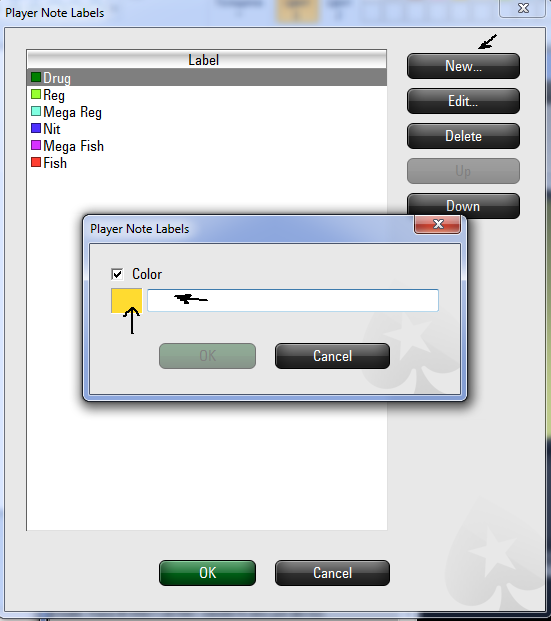
Task: Select the Fish label row
Action: tap(207, 163)
